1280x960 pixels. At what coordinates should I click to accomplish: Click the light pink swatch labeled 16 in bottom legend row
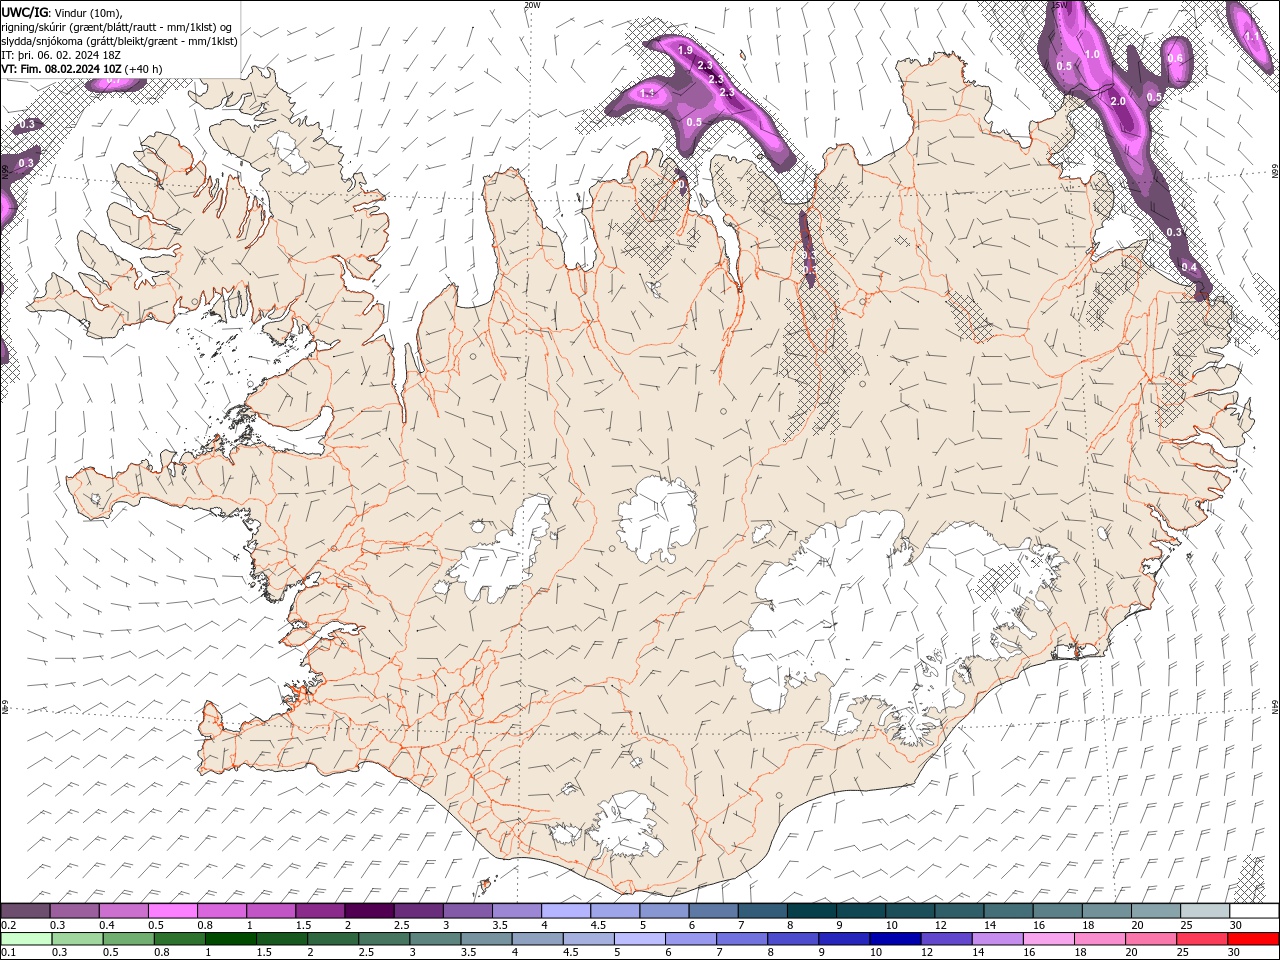(x=1048, y=939)
